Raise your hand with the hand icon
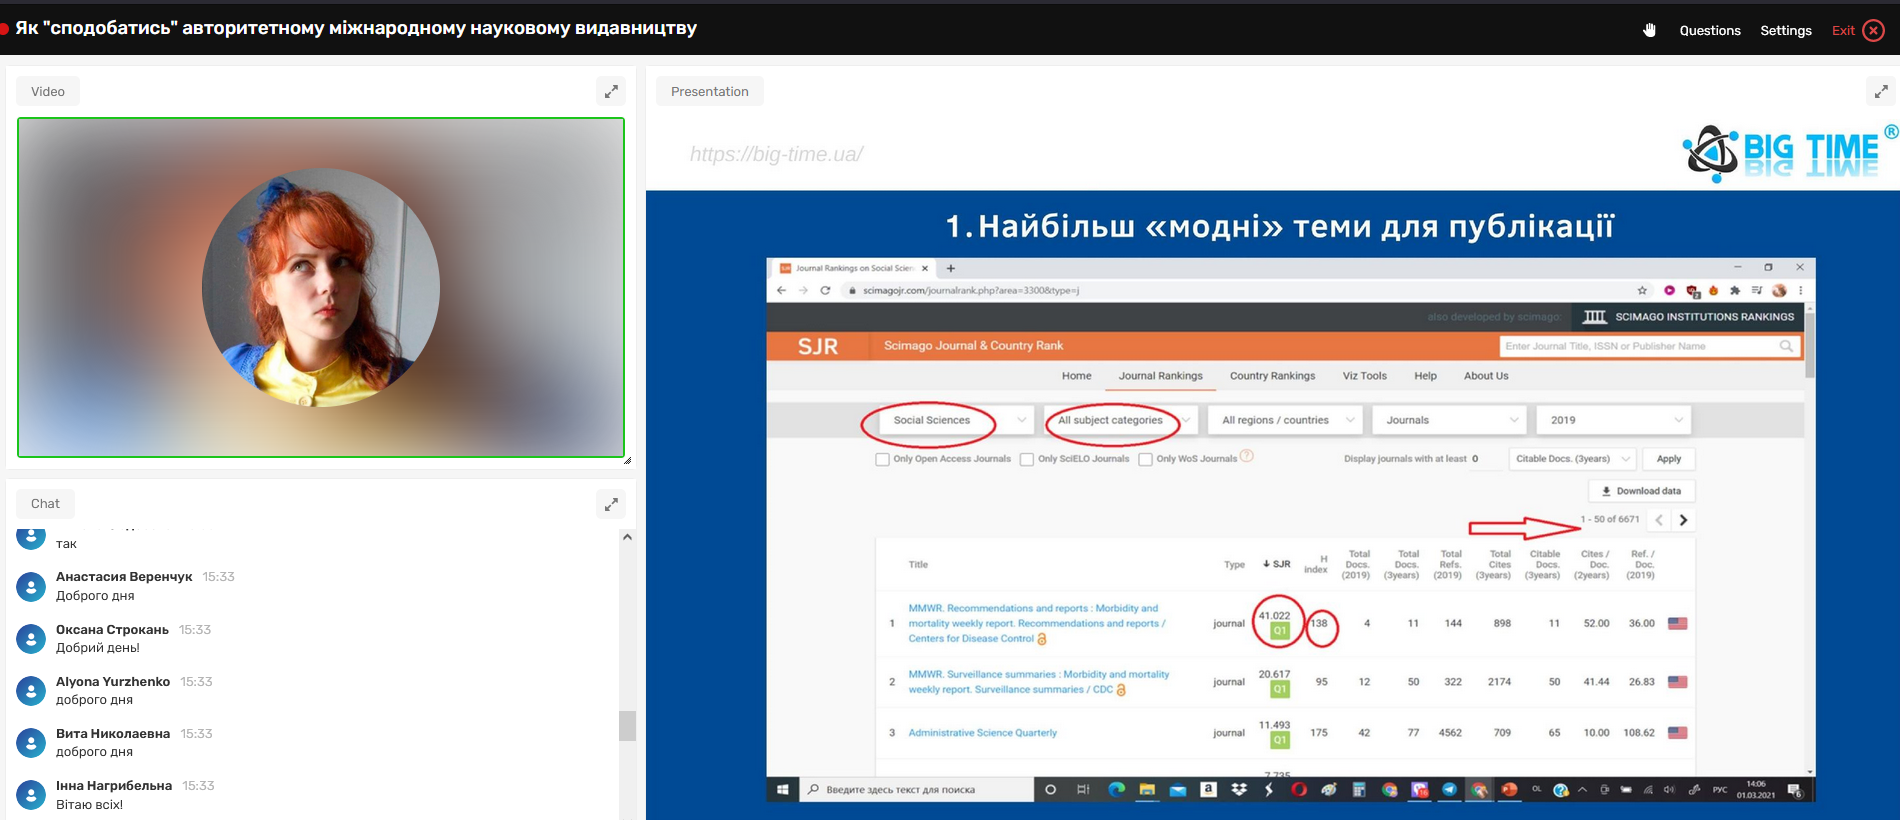This screenshot has height=820, width=1900. [1649, 30]
